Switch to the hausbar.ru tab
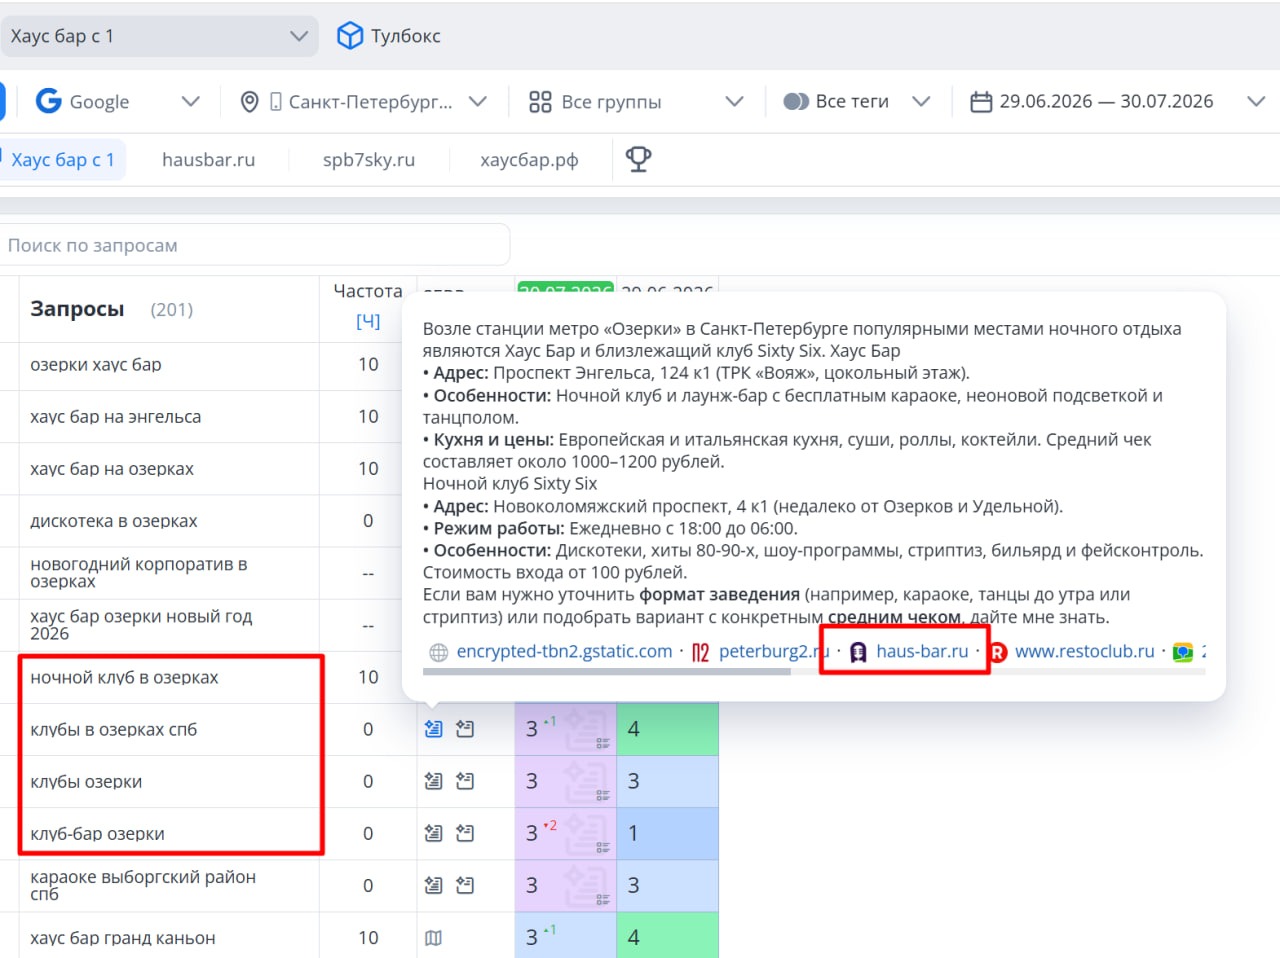 208,160
